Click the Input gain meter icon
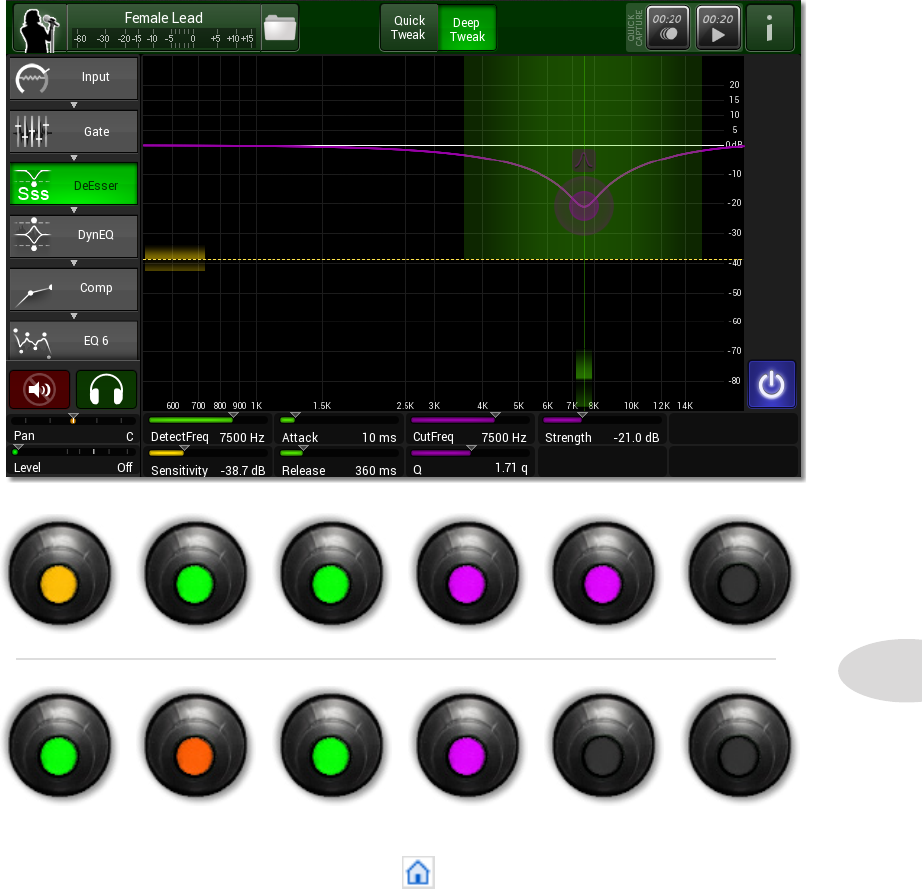The image size is (922, 889). tap(32, 79)
